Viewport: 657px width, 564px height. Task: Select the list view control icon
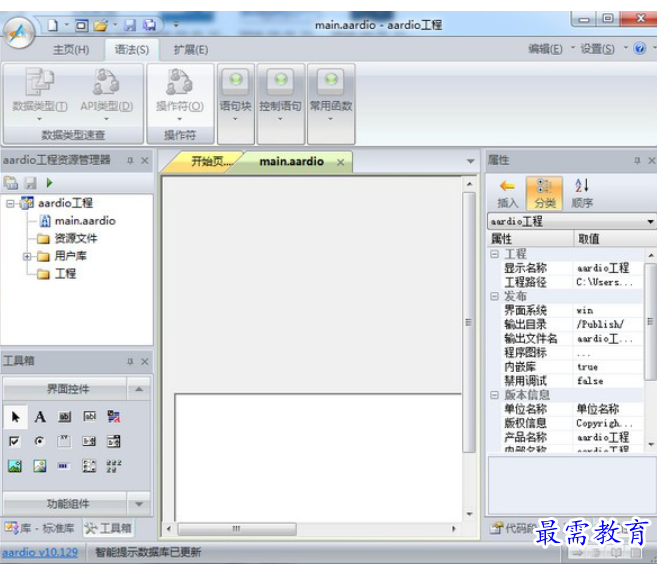pos(89,466)
